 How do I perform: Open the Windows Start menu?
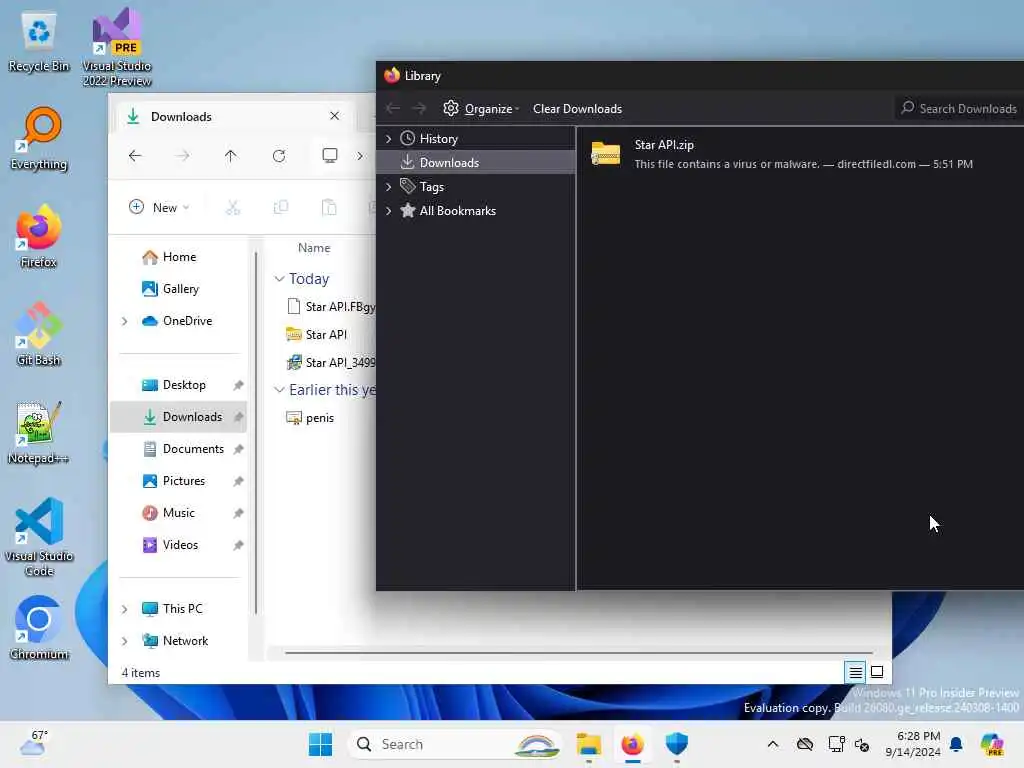tap(320, 744)
